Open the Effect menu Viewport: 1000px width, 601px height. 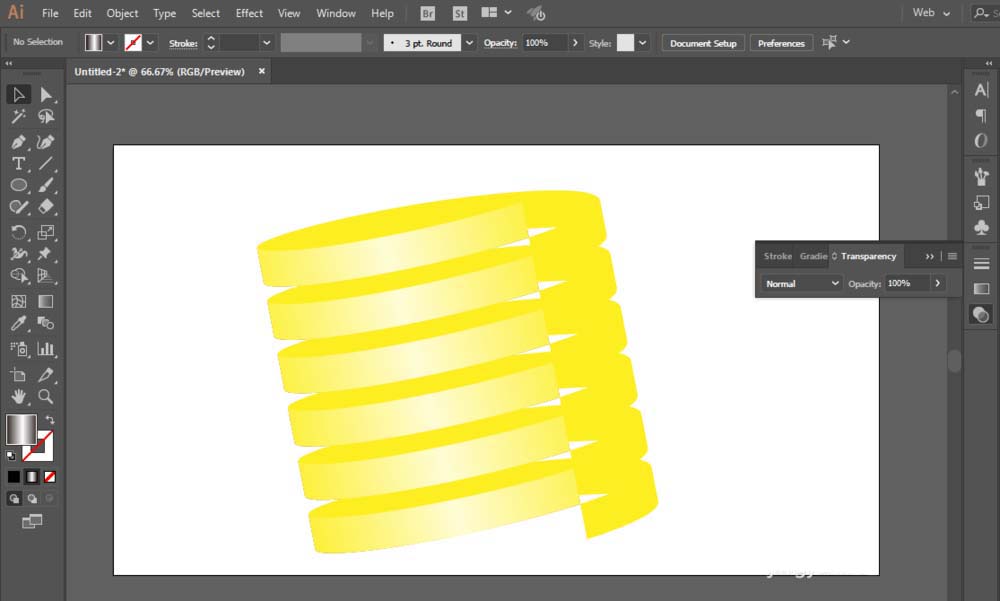coord(249,13)
